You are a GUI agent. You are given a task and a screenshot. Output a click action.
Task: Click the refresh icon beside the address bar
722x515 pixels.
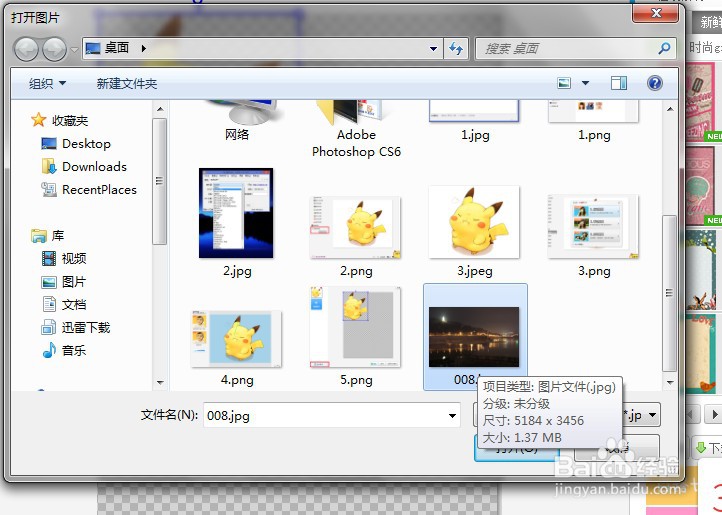pyautogui.click(x=456, y=48)
